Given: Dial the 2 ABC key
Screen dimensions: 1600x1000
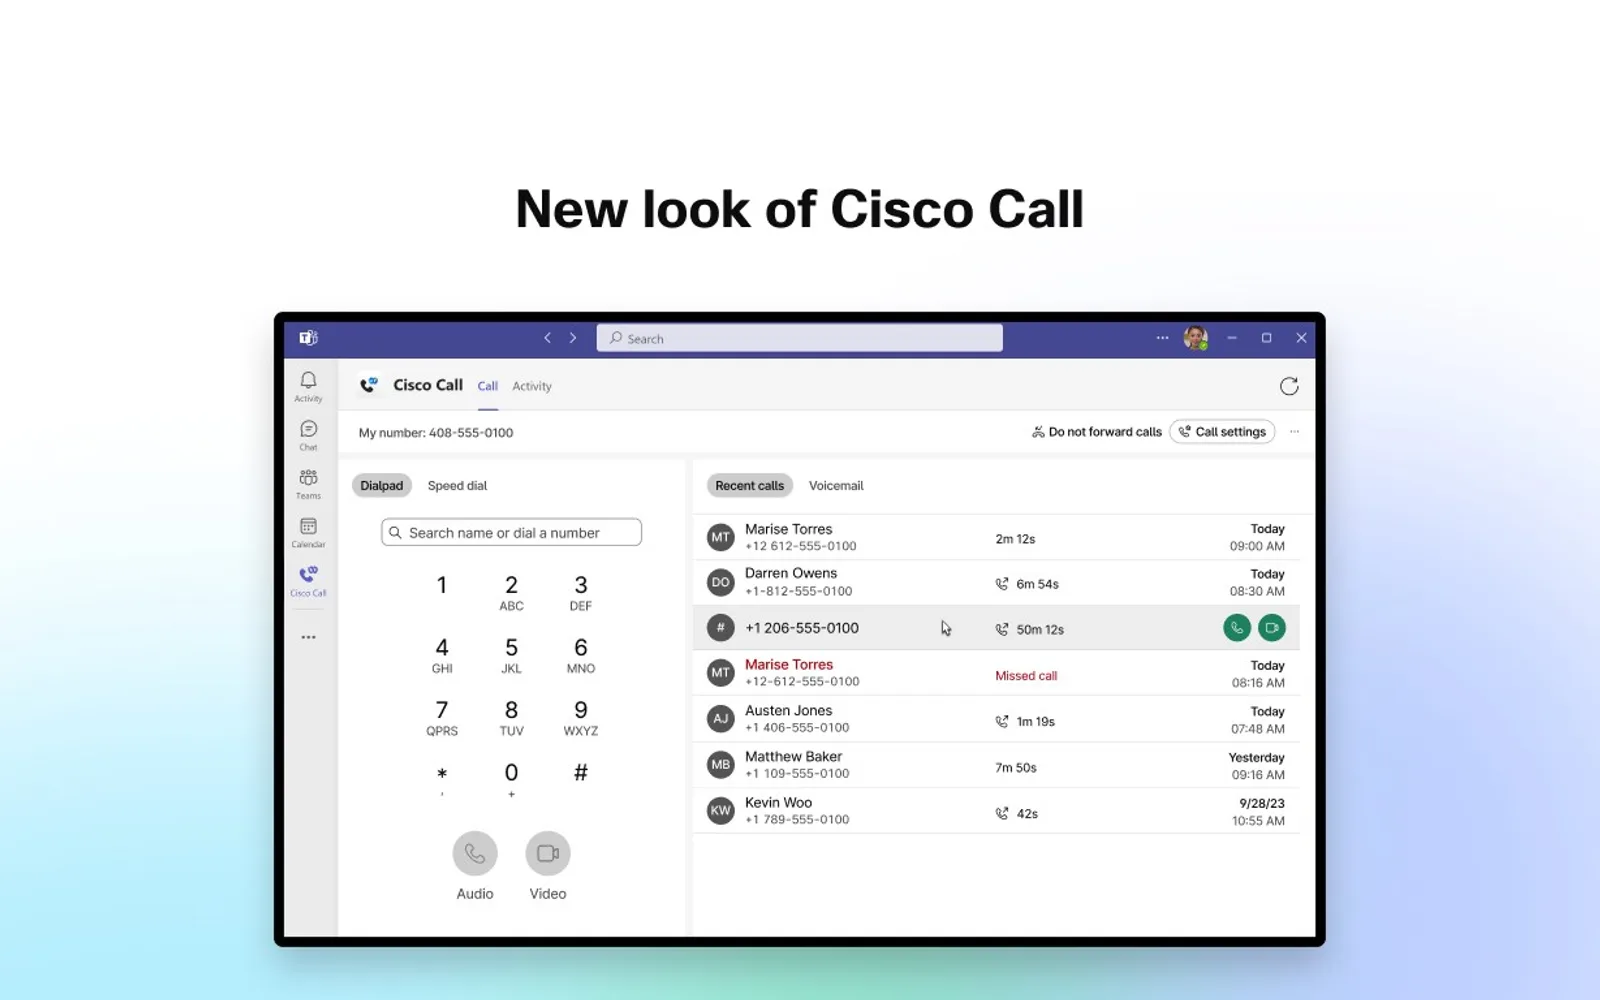Looking at the screenshot, I should (x=511, y=592).
